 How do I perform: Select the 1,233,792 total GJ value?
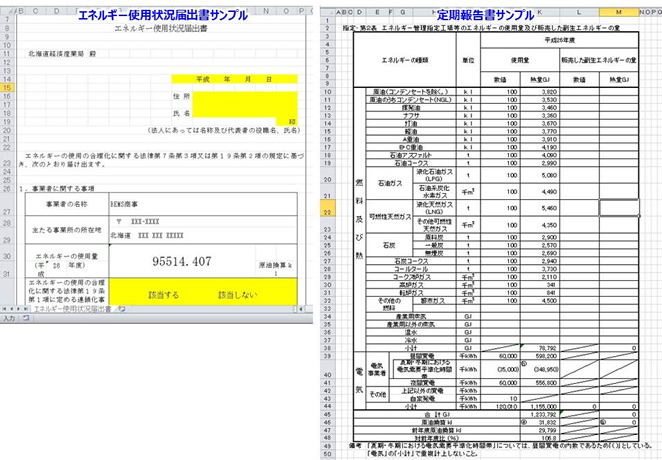click(x=540, y=414)
